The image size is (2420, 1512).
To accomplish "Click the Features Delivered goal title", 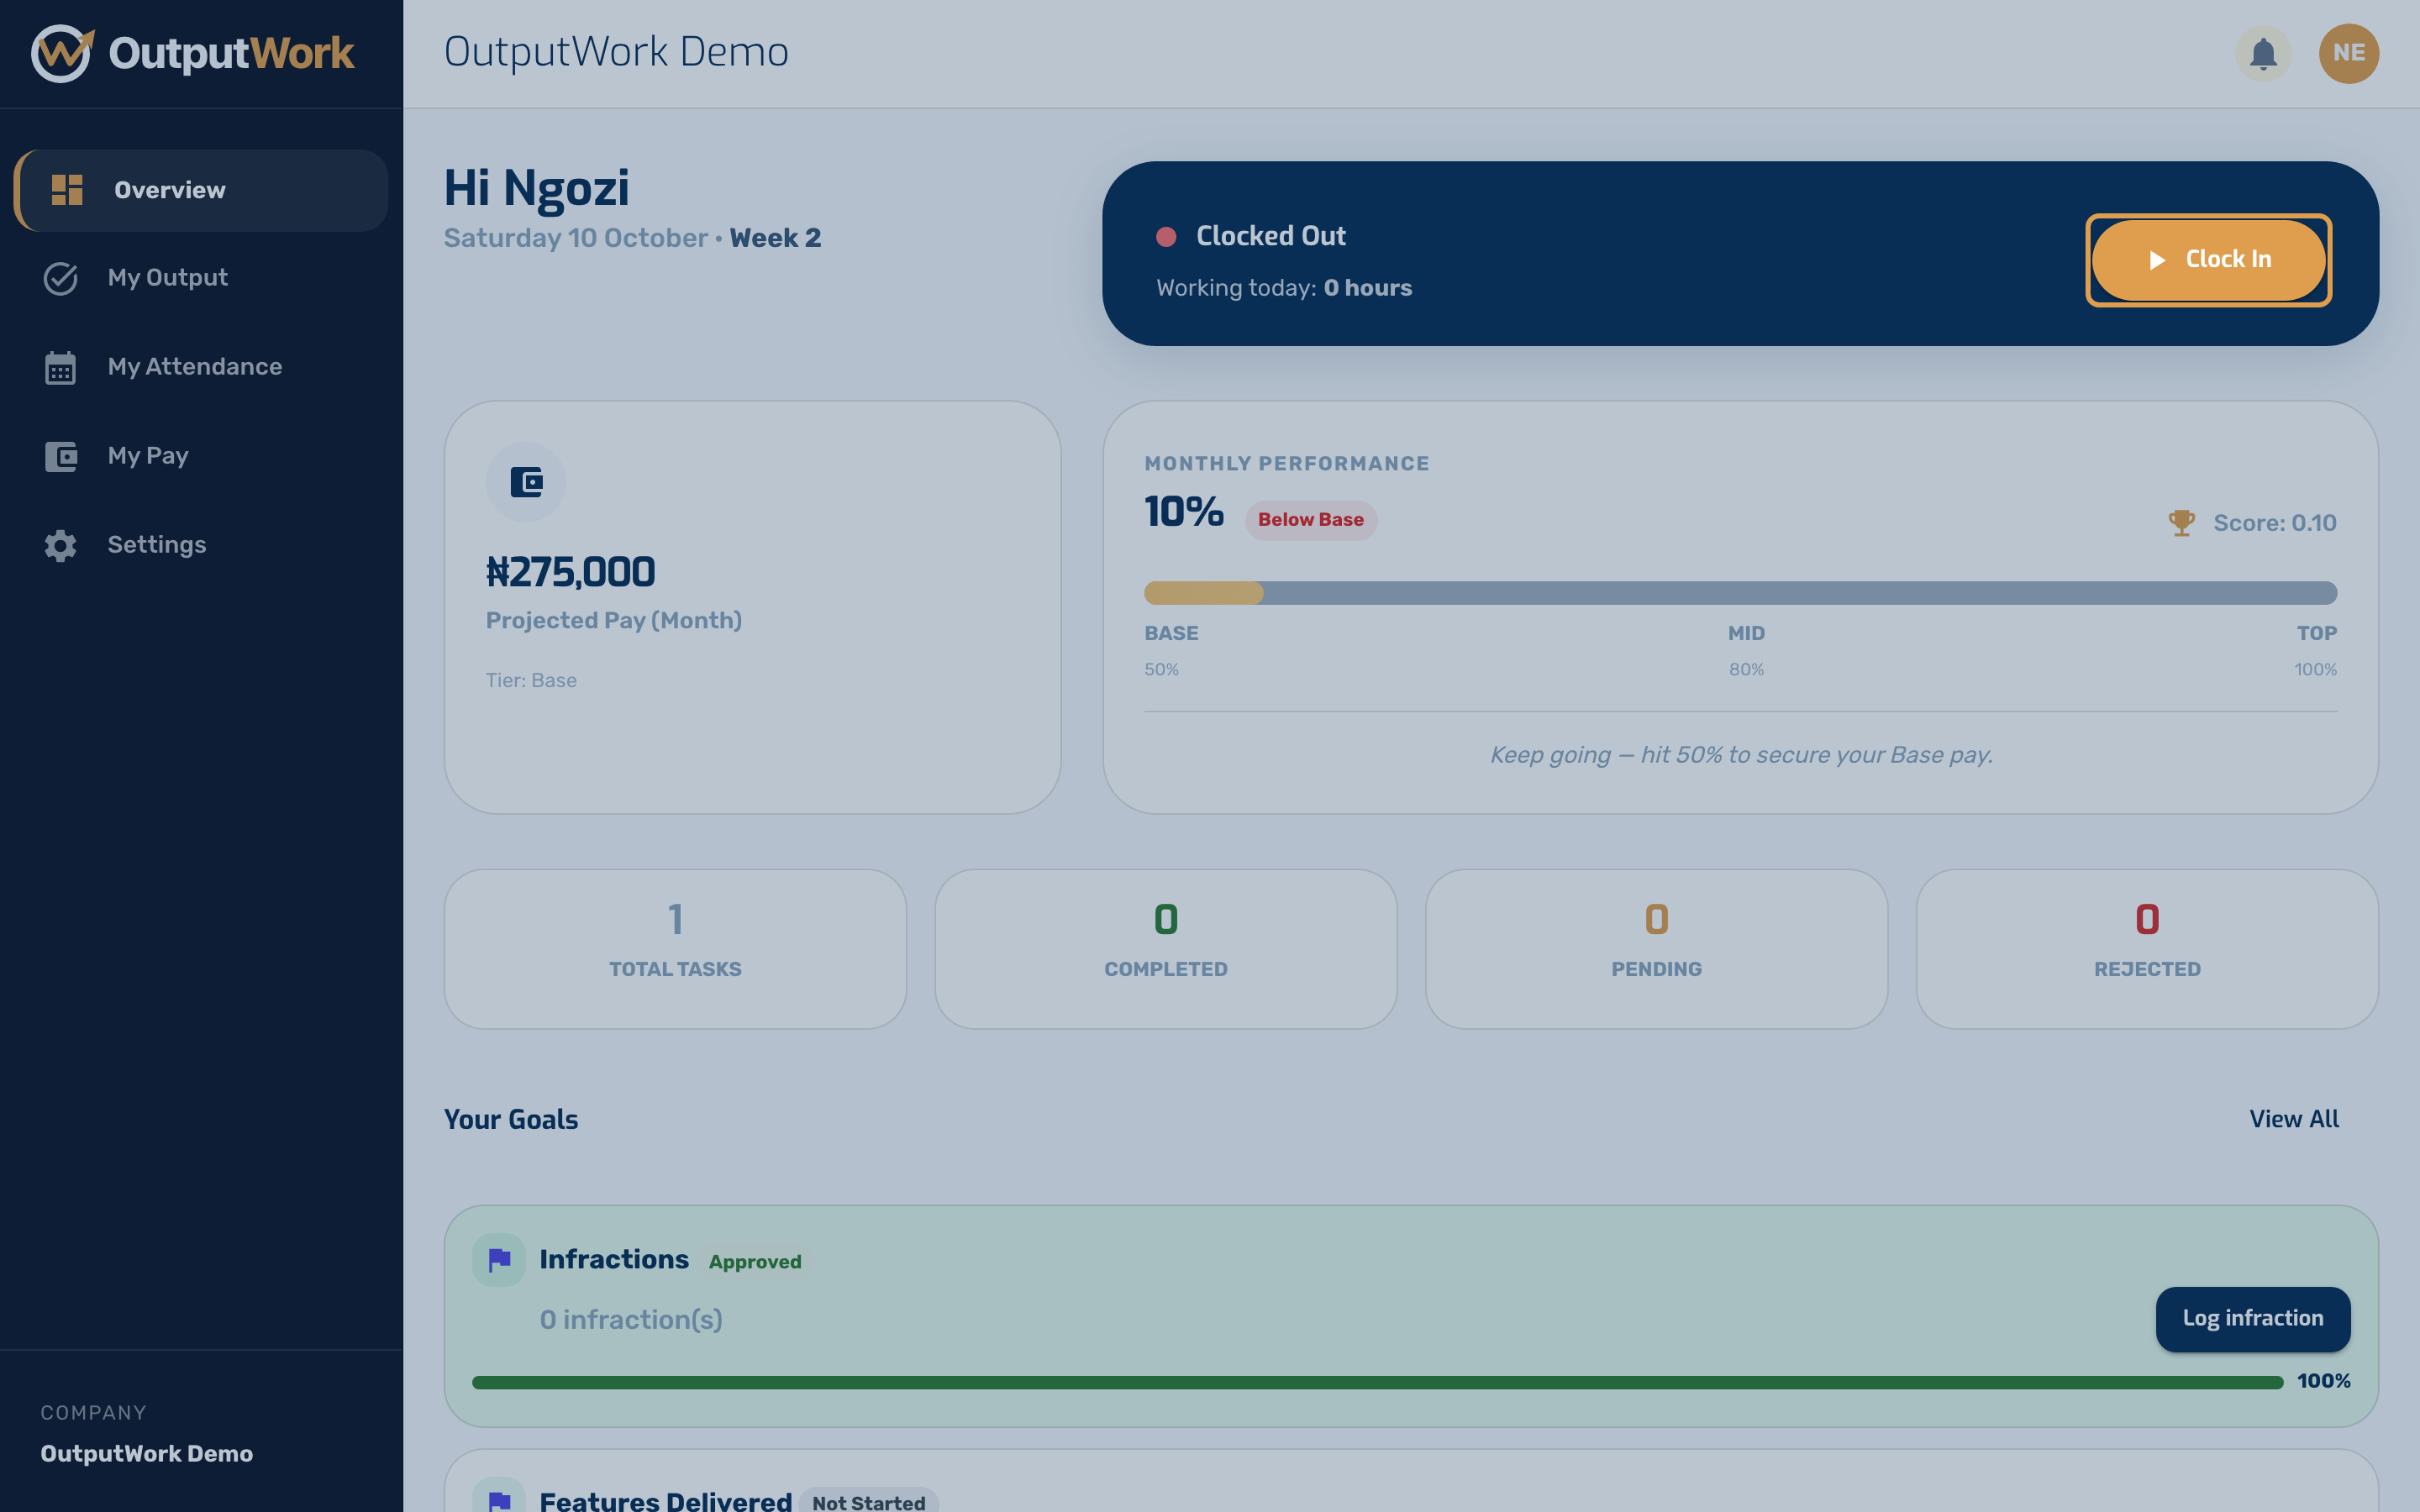I will [665, 1500].
